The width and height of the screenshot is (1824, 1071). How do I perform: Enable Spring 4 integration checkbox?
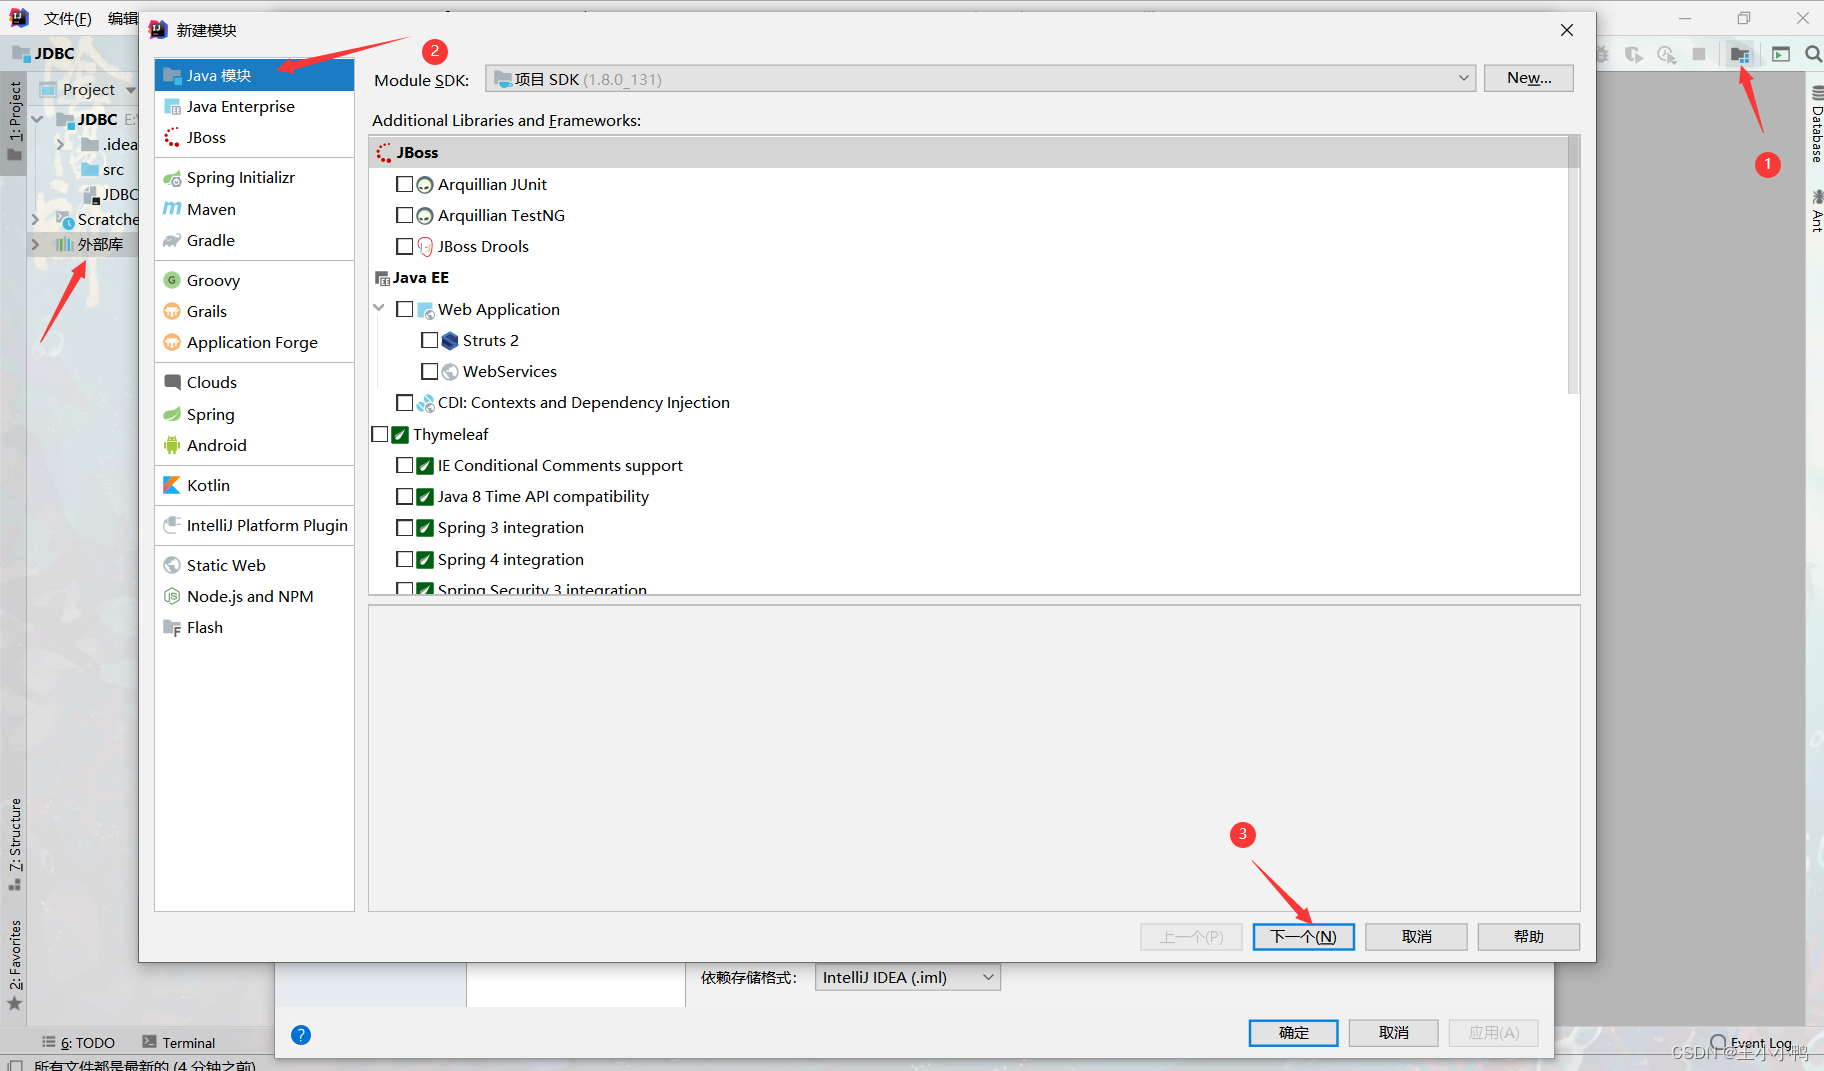404,559
